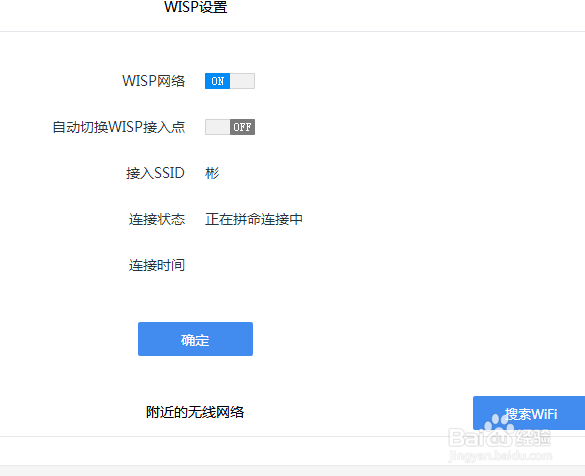Click the 自动切换WISP接入点 label
The width and height of the screenshot is (585, 476).
pyautogui.click(x=119, y=127)
